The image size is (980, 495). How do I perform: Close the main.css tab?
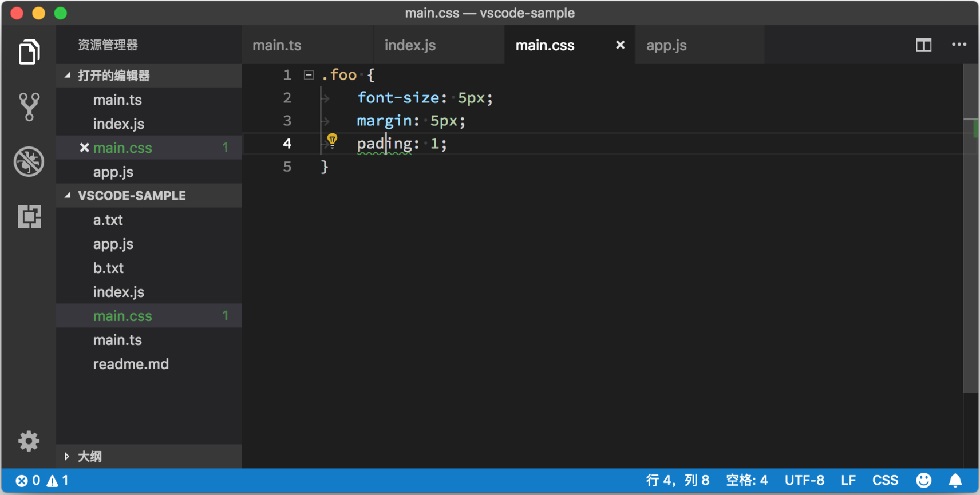[620, 45]
